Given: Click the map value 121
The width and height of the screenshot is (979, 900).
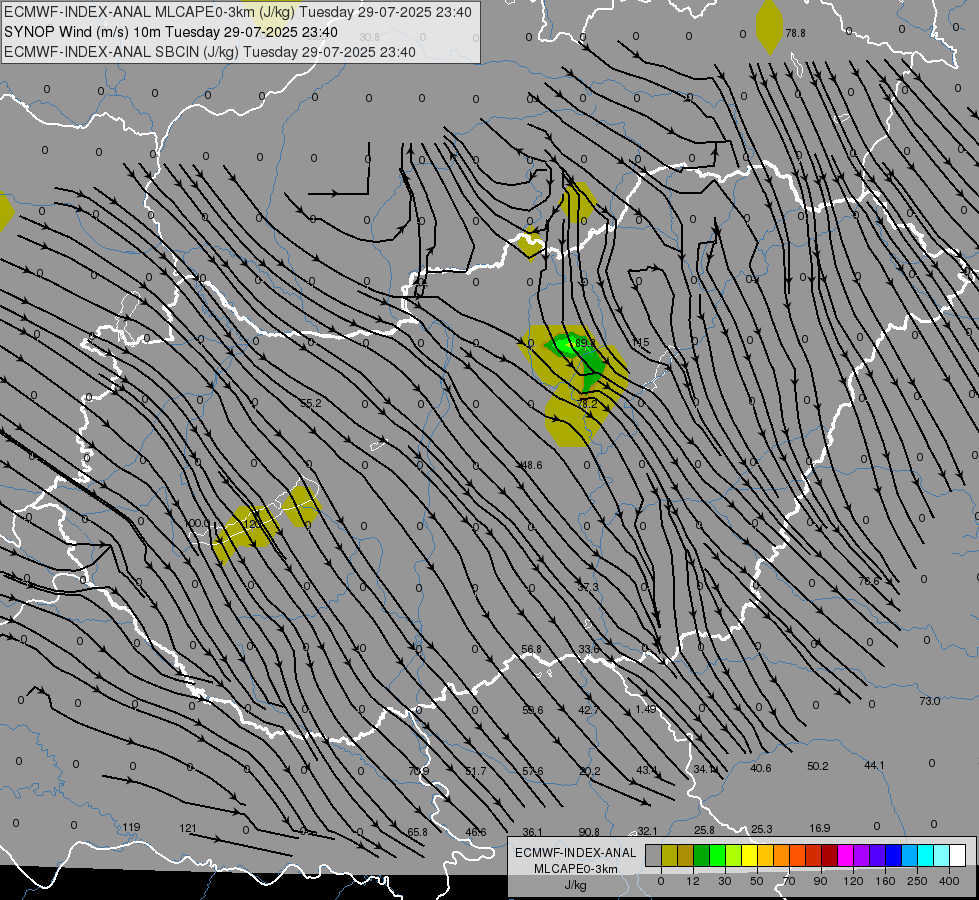Looking at the screenshot, I should (x=188, y=828).
